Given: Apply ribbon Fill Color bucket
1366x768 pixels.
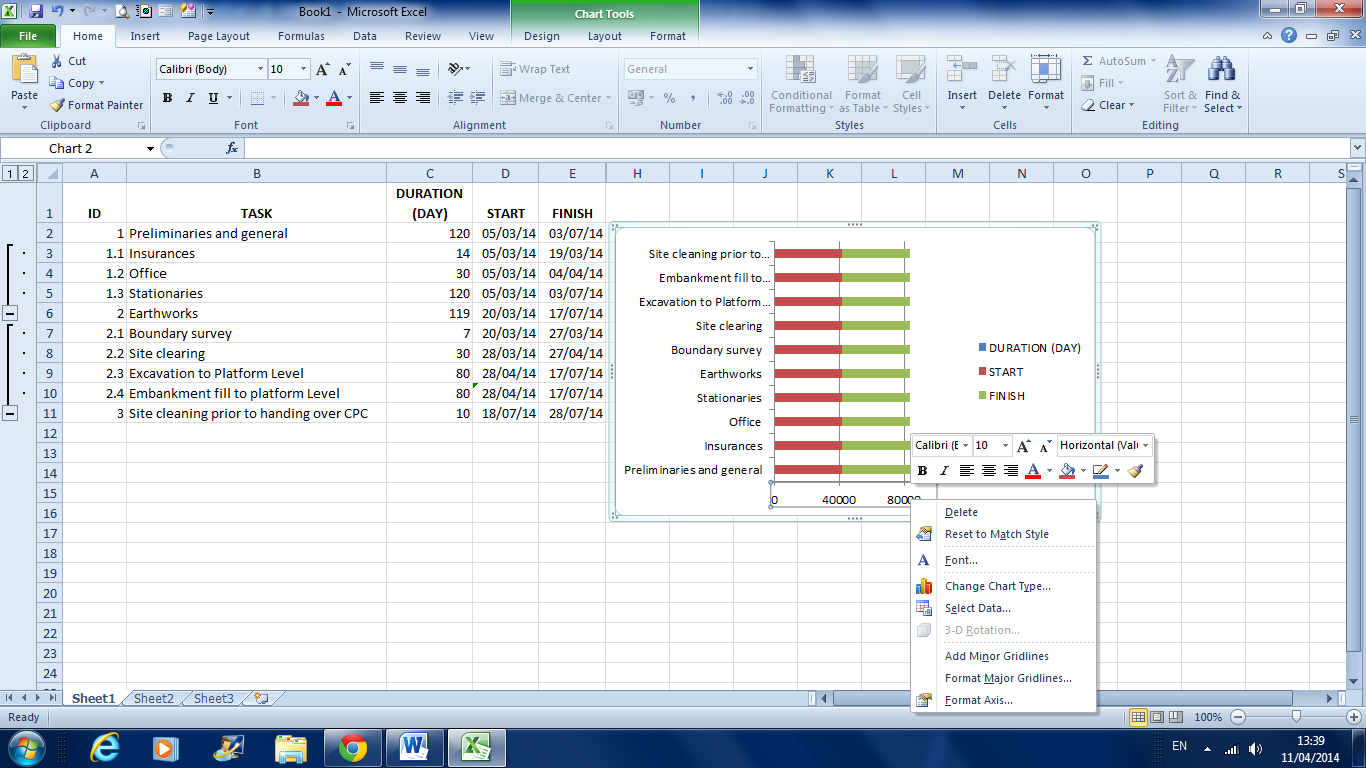Looking at the screenshot, I should click(x=300, y=98).
